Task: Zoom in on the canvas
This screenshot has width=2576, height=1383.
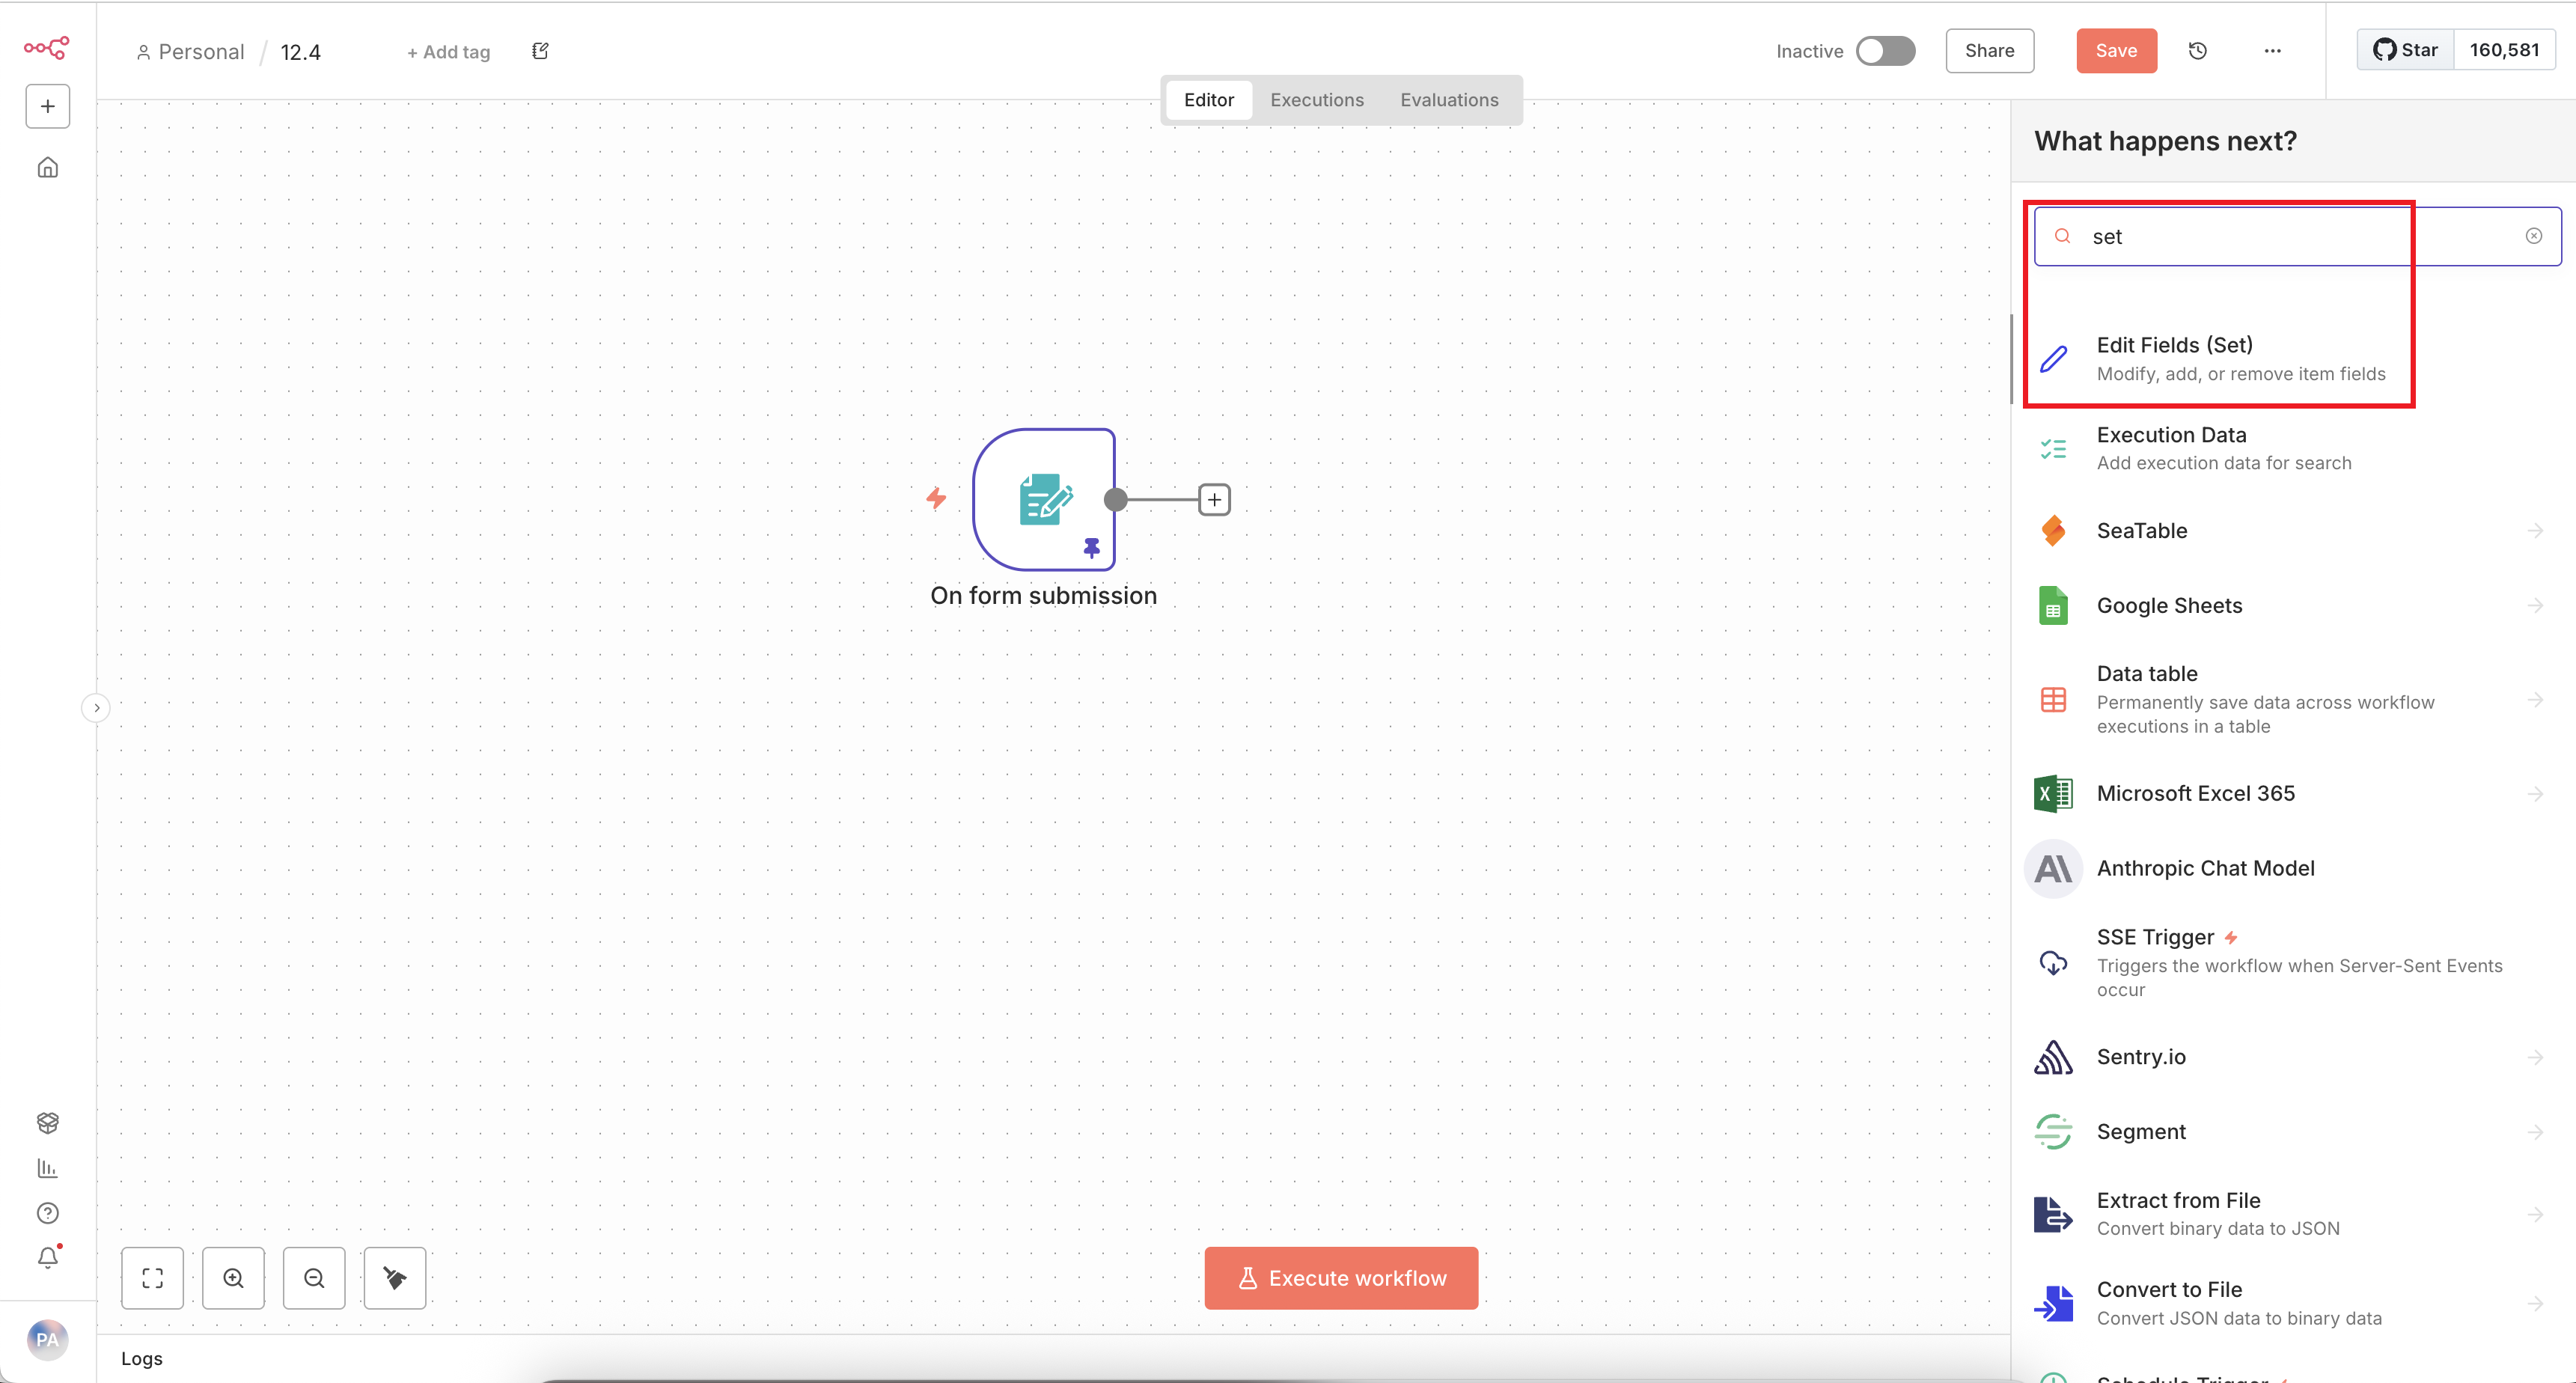Action: tap(233, 1277)
